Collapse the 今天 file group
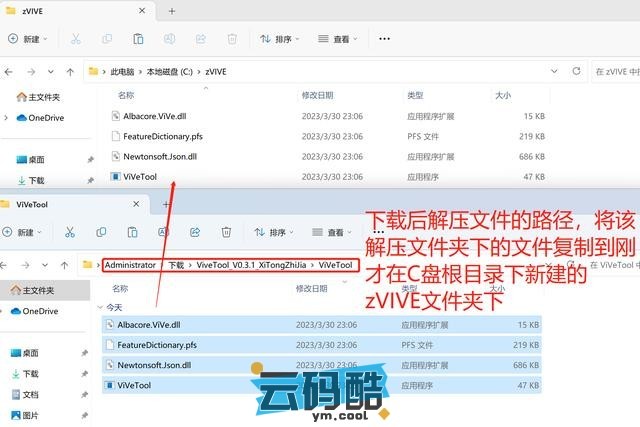Image resolution: width=640 pixels, height=427 pixels. pos(100,307)
